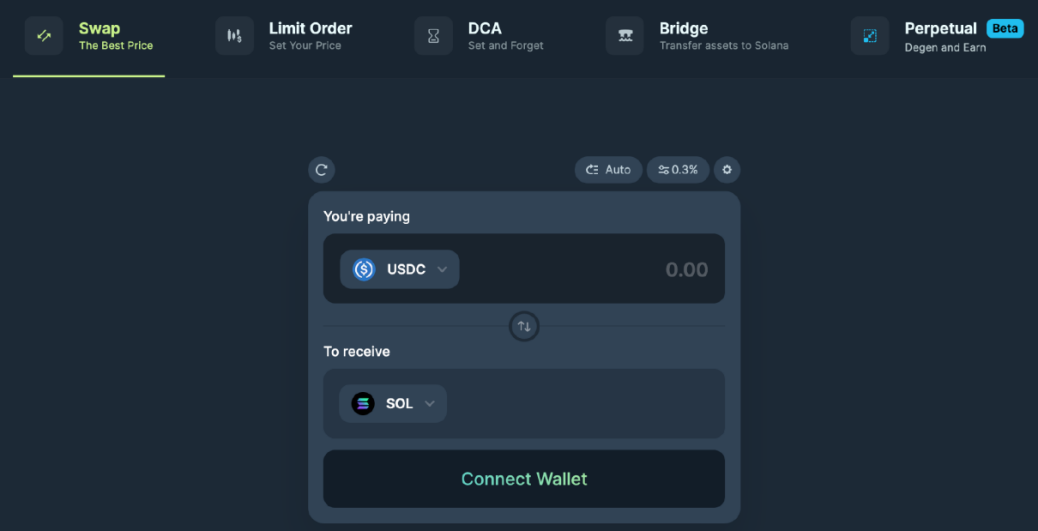
Task: Toggle the Auto routing mode
Action: [608, 170]
